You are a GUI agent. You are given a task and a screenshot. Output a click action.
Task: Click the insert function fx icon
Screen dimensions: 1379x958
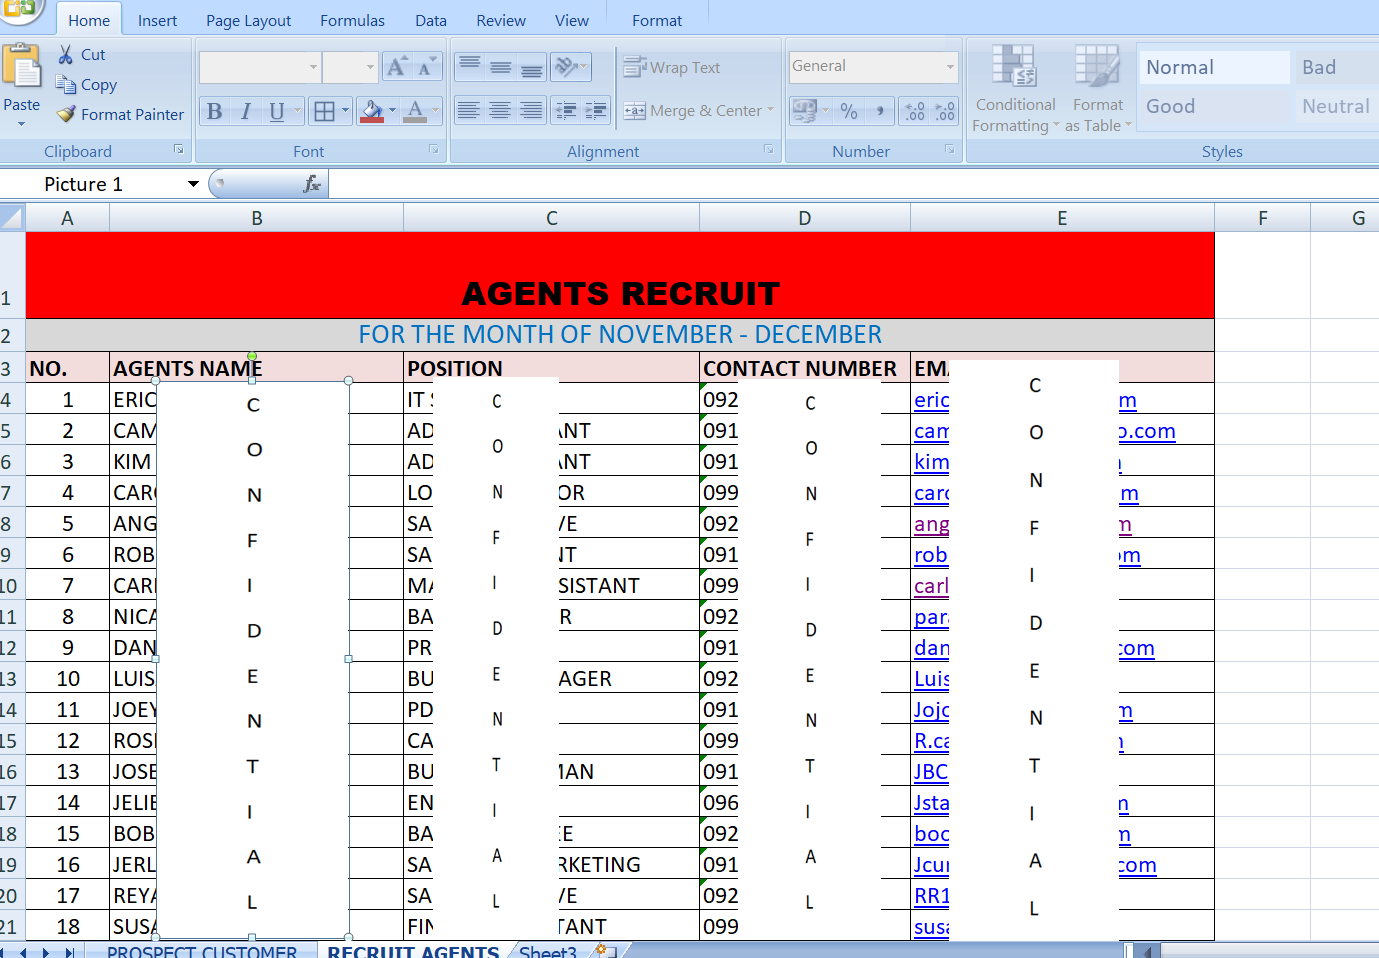coord(312,184)
